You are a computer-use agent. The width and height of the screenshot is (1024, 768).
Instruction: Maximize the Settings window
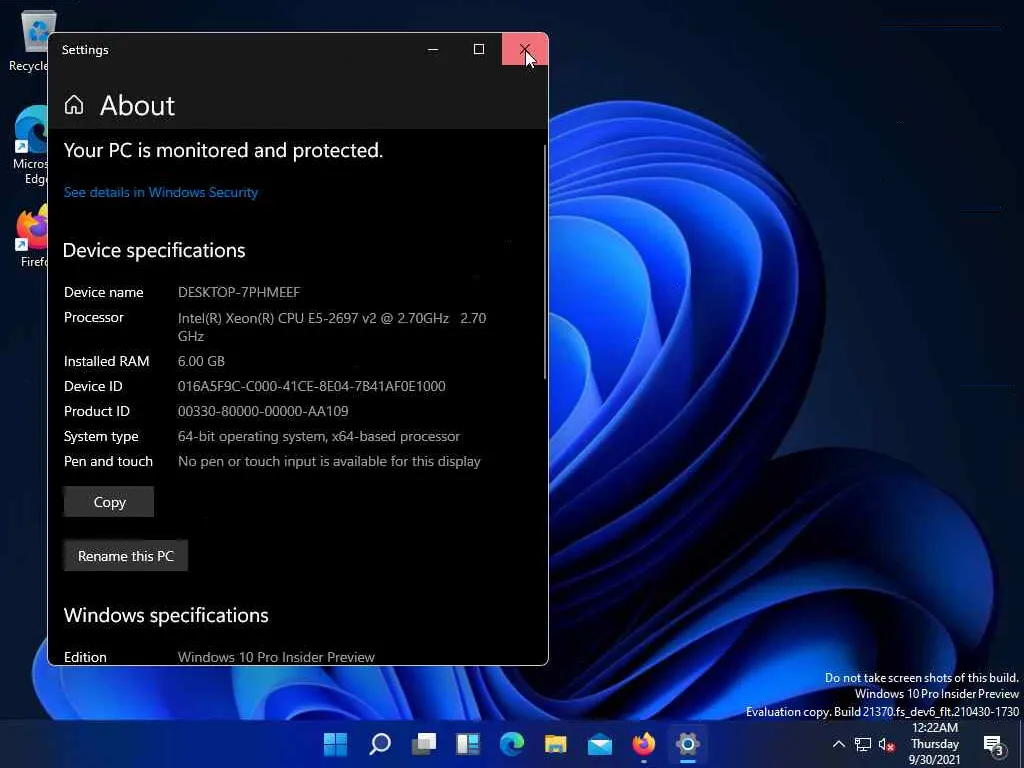coord(479,50)
